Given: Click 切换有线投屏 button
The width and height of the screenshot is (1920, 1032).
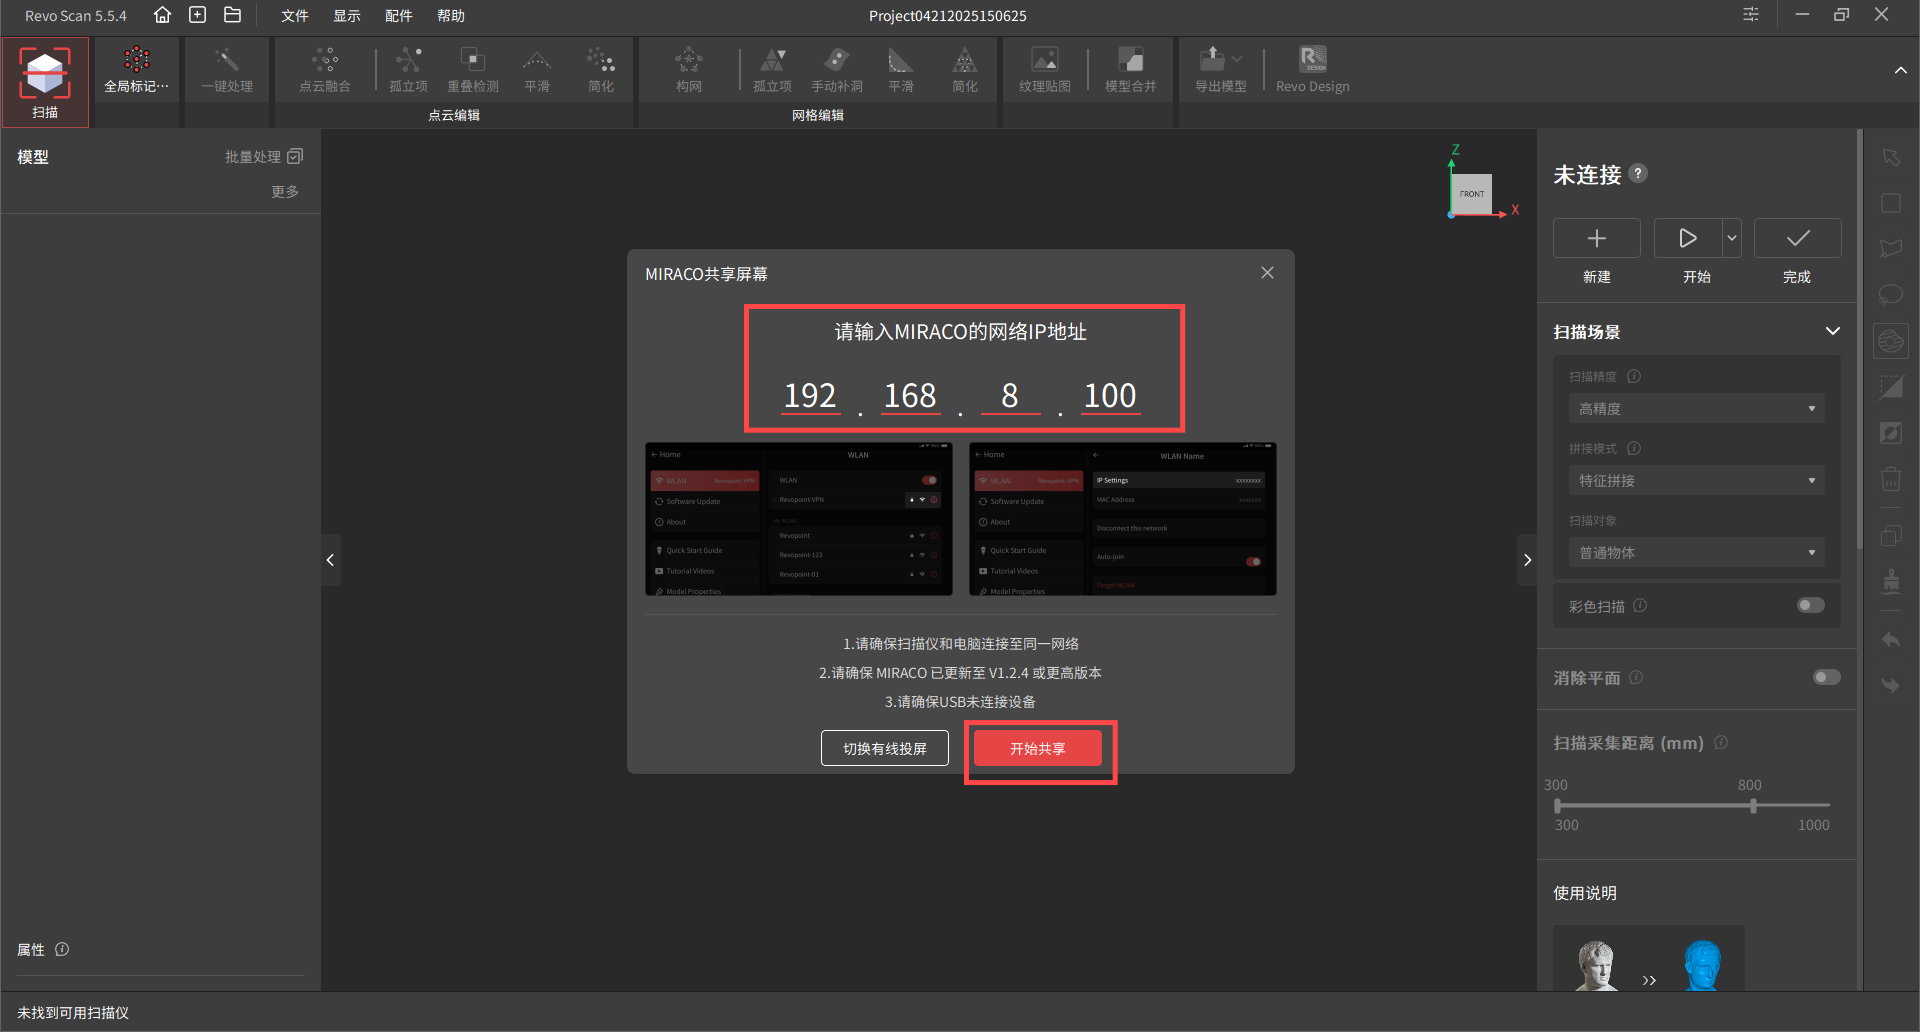Looking at the screenshot, I should [x=885, y=748].
